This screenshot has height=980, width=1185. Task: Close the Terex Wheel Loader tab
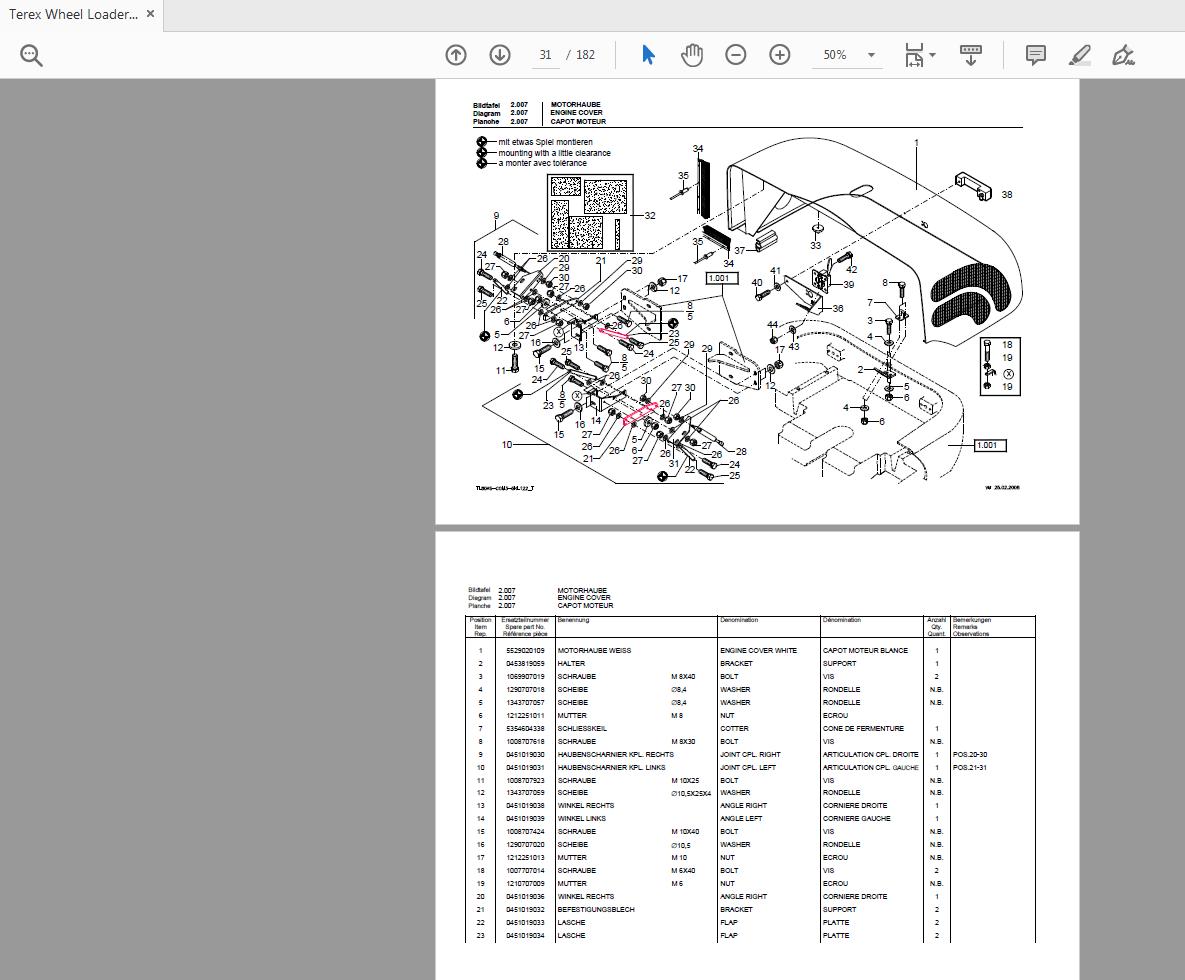coord(150,15)
